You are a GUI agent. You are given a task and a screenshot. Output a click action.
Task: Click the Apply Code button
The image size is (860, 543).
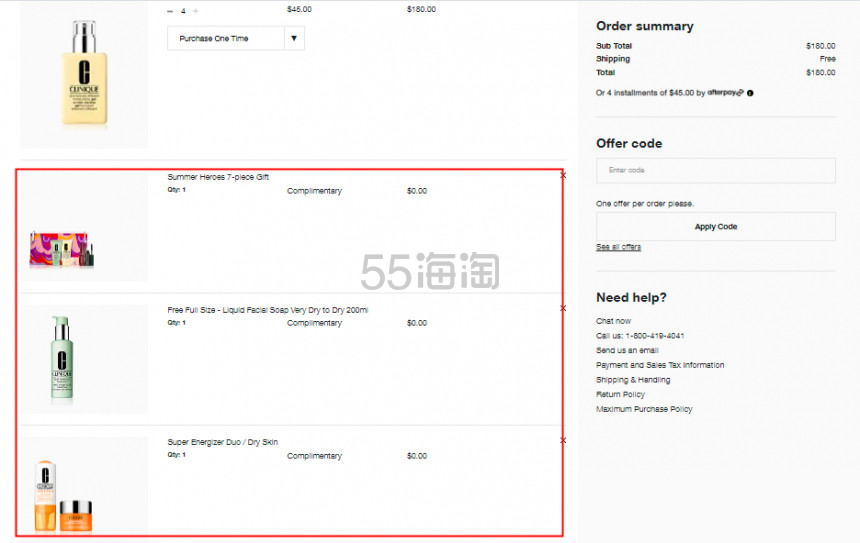[x=716, y=227]
